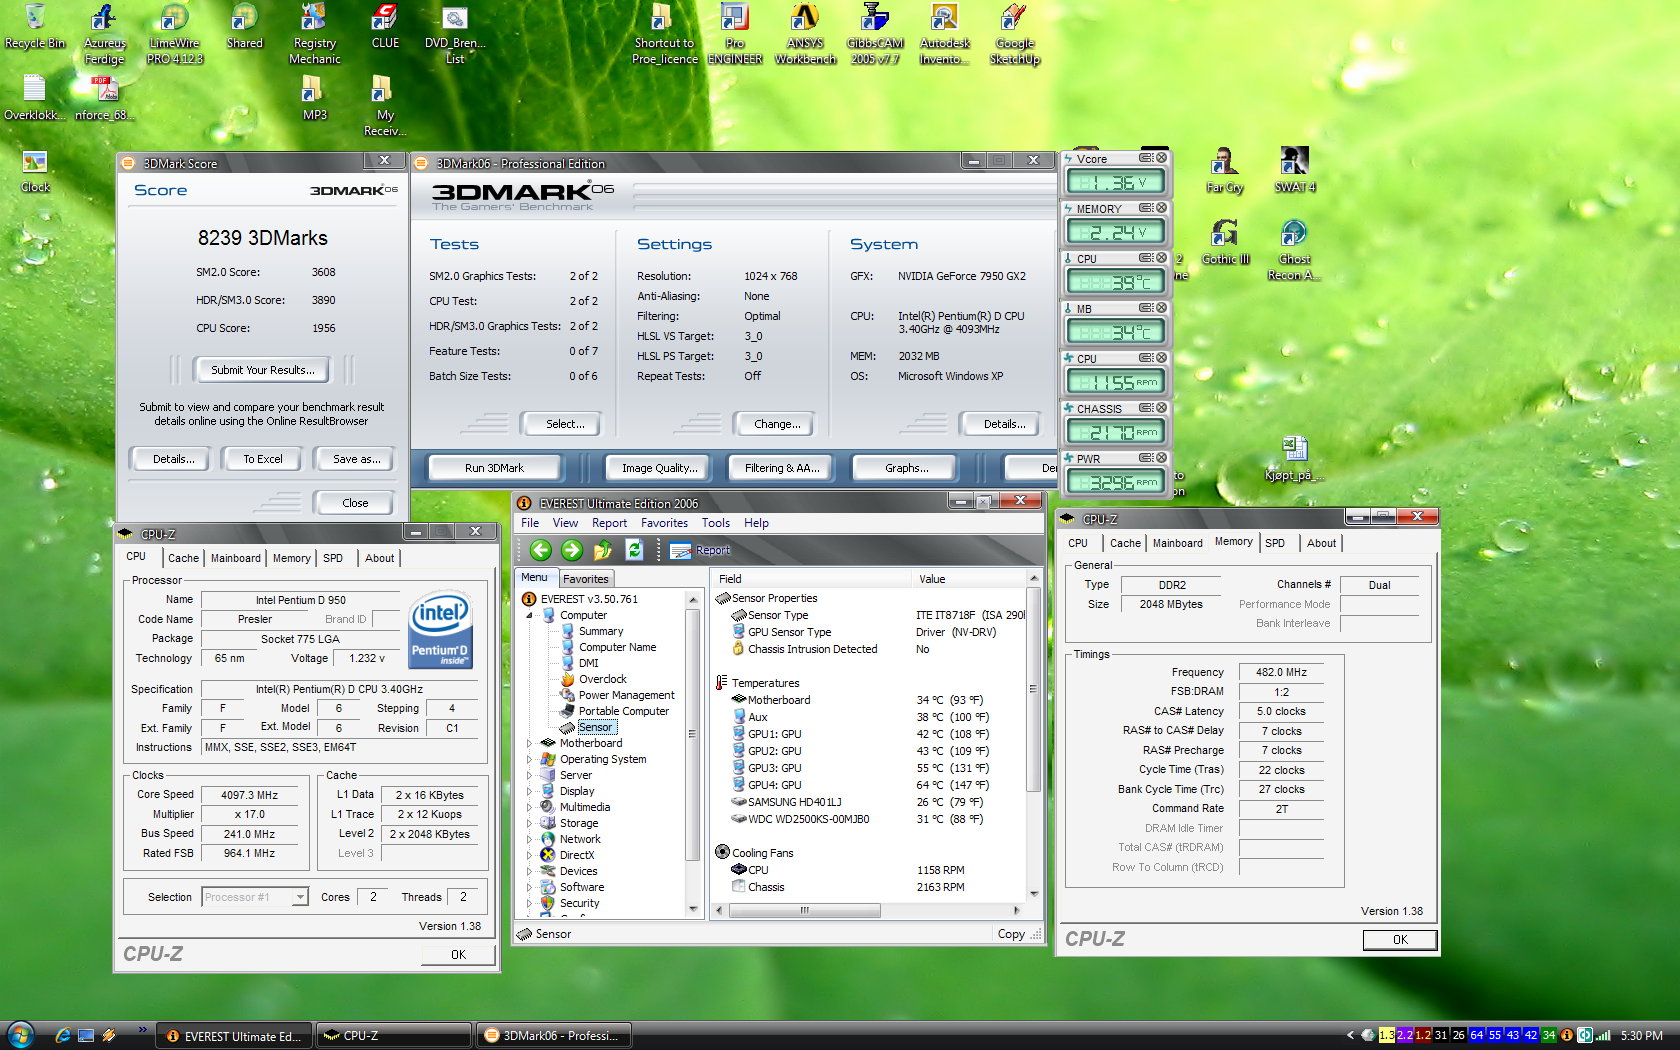Select the LimeWire PRO desktop icon

point(175,34)
